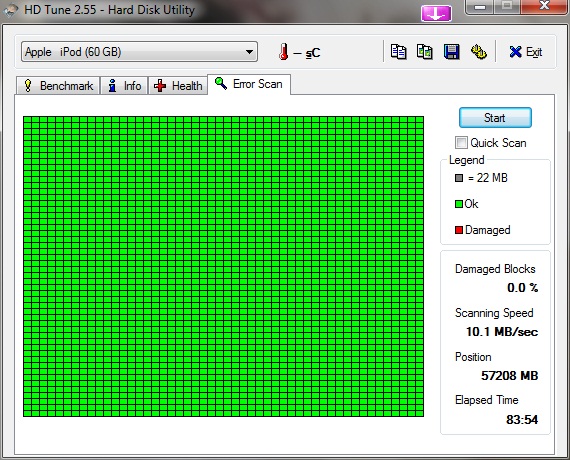Click the save screenshot floppy disk icon
The width and height of the screenshot is (570, 460).
click(x=451, y=52)
